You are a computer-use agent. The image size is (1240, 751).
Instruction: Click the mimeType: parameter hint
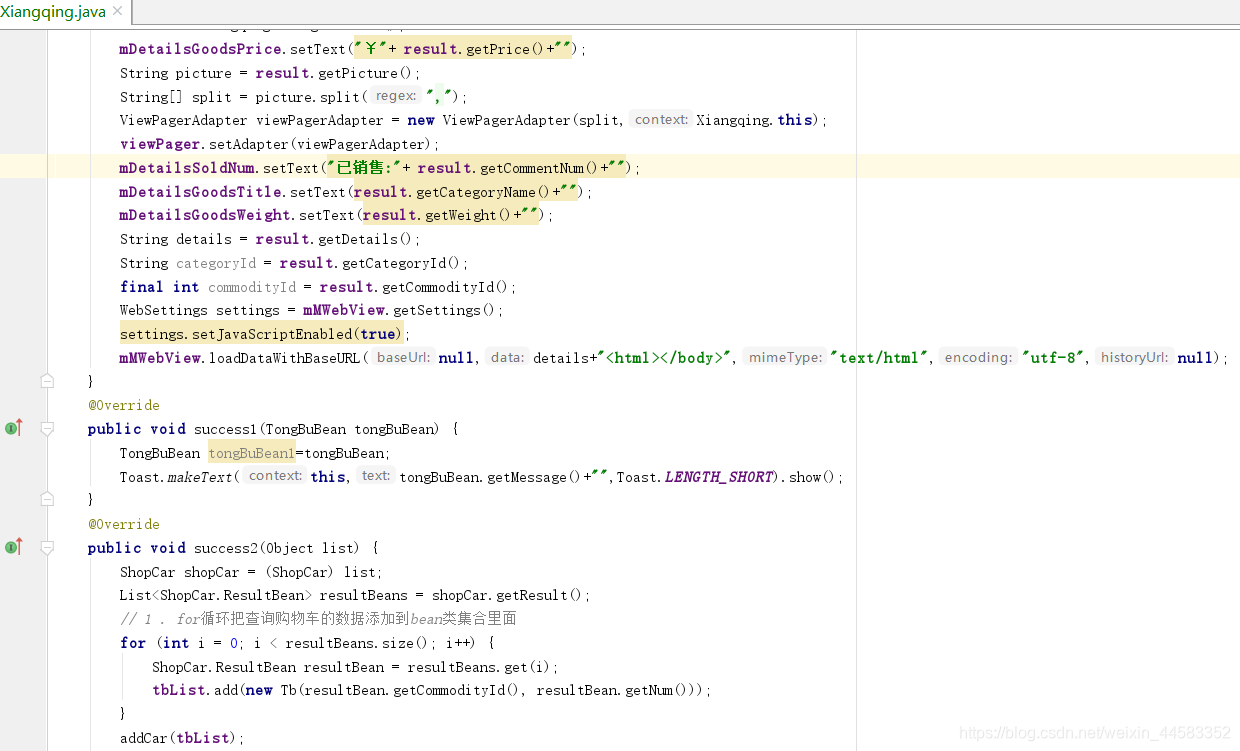[785, 357]
